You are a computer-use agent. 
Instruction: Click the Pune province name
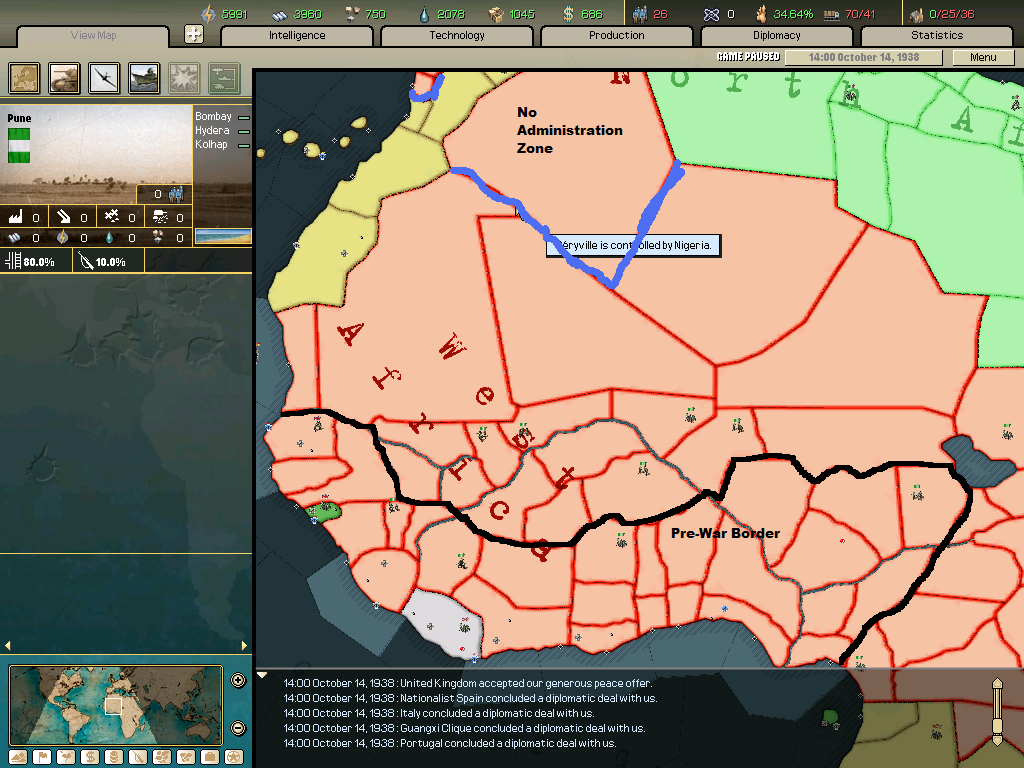19,118
